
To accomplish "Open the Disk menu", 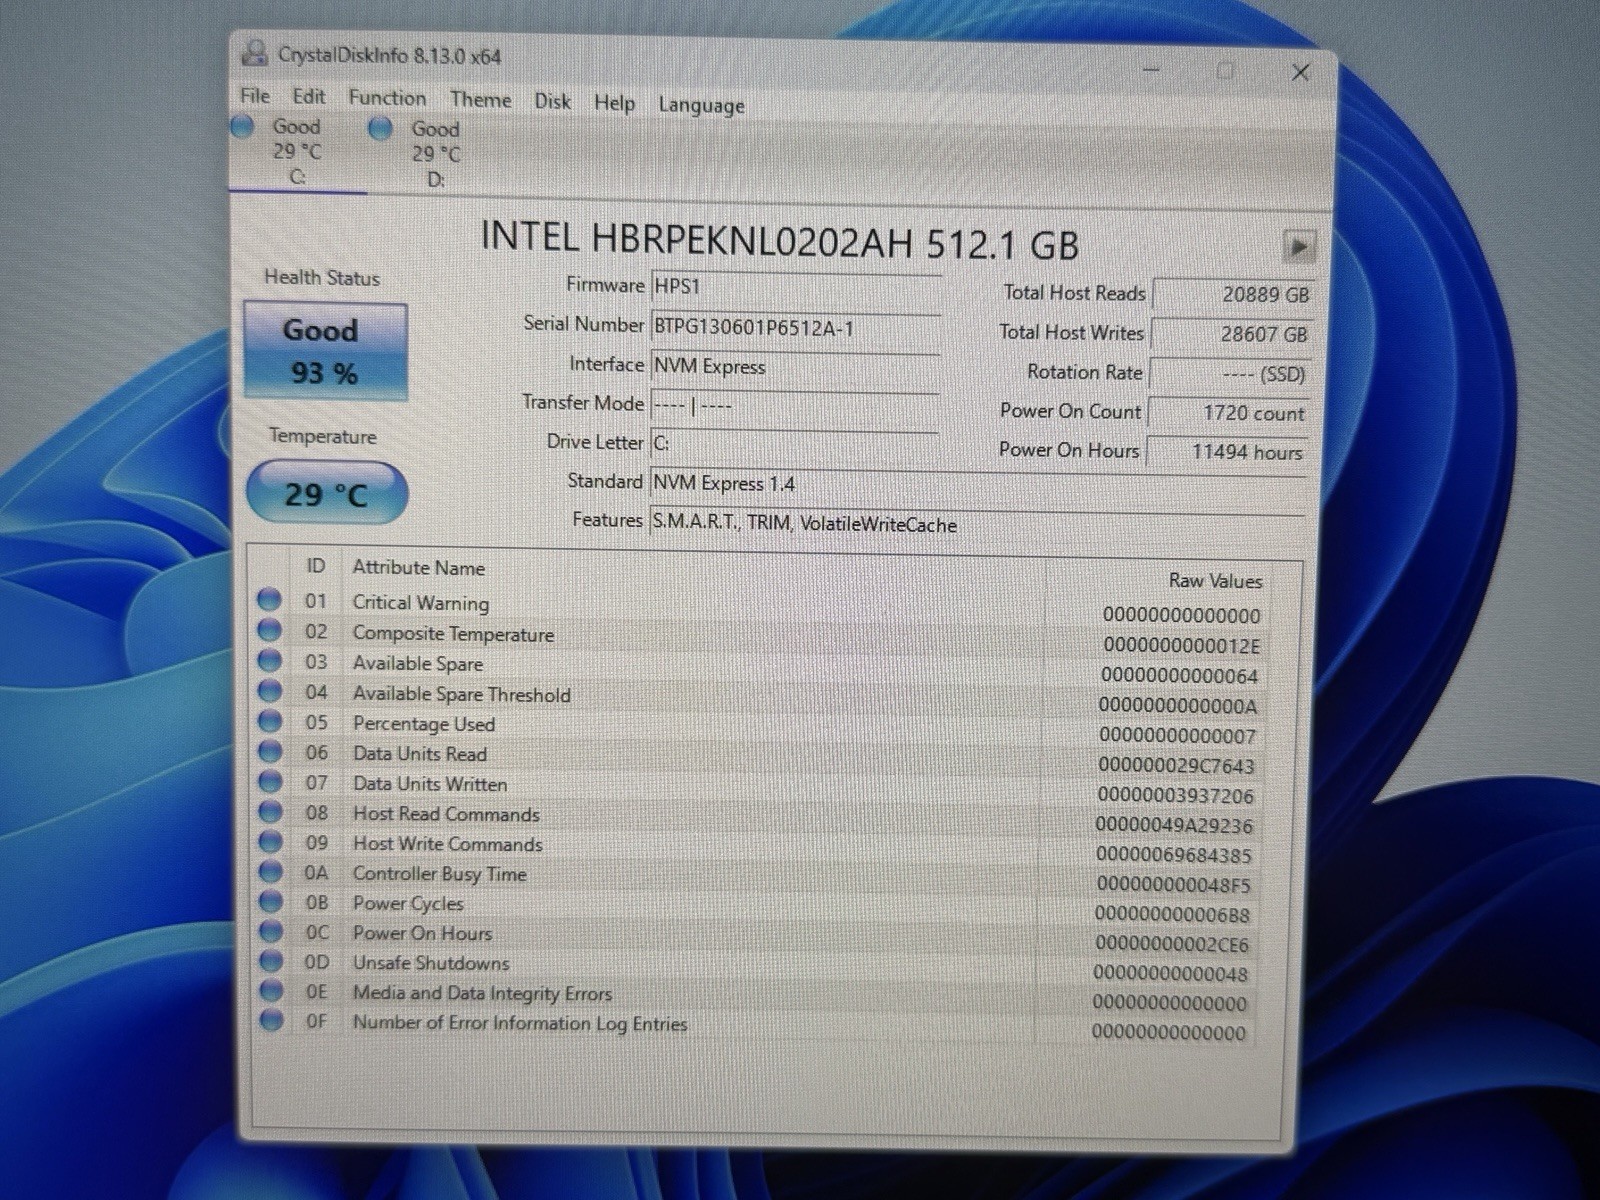I will (x=552, y=101).
